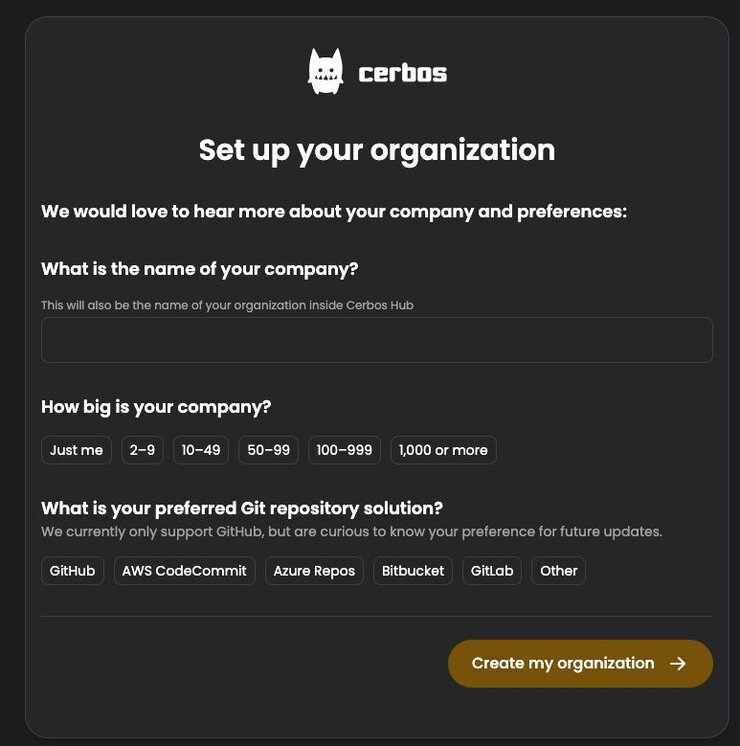Click the How big is your company label

(x=156, y=407)
